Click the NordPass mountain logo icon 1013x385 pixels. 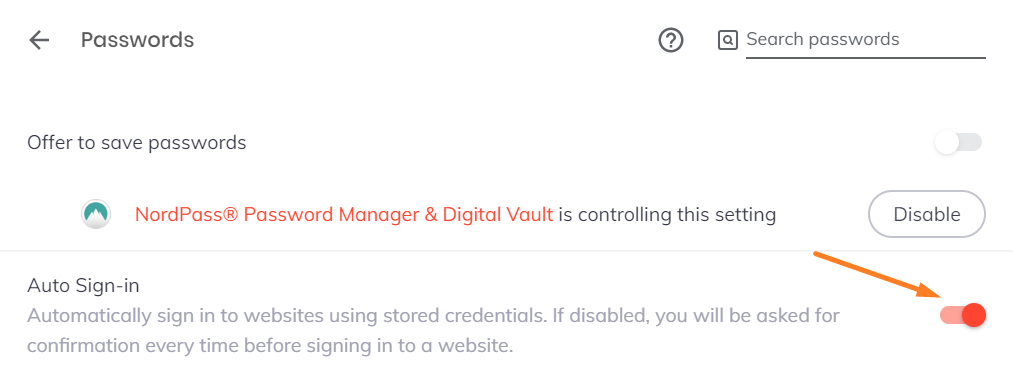(x=96, y=214)
